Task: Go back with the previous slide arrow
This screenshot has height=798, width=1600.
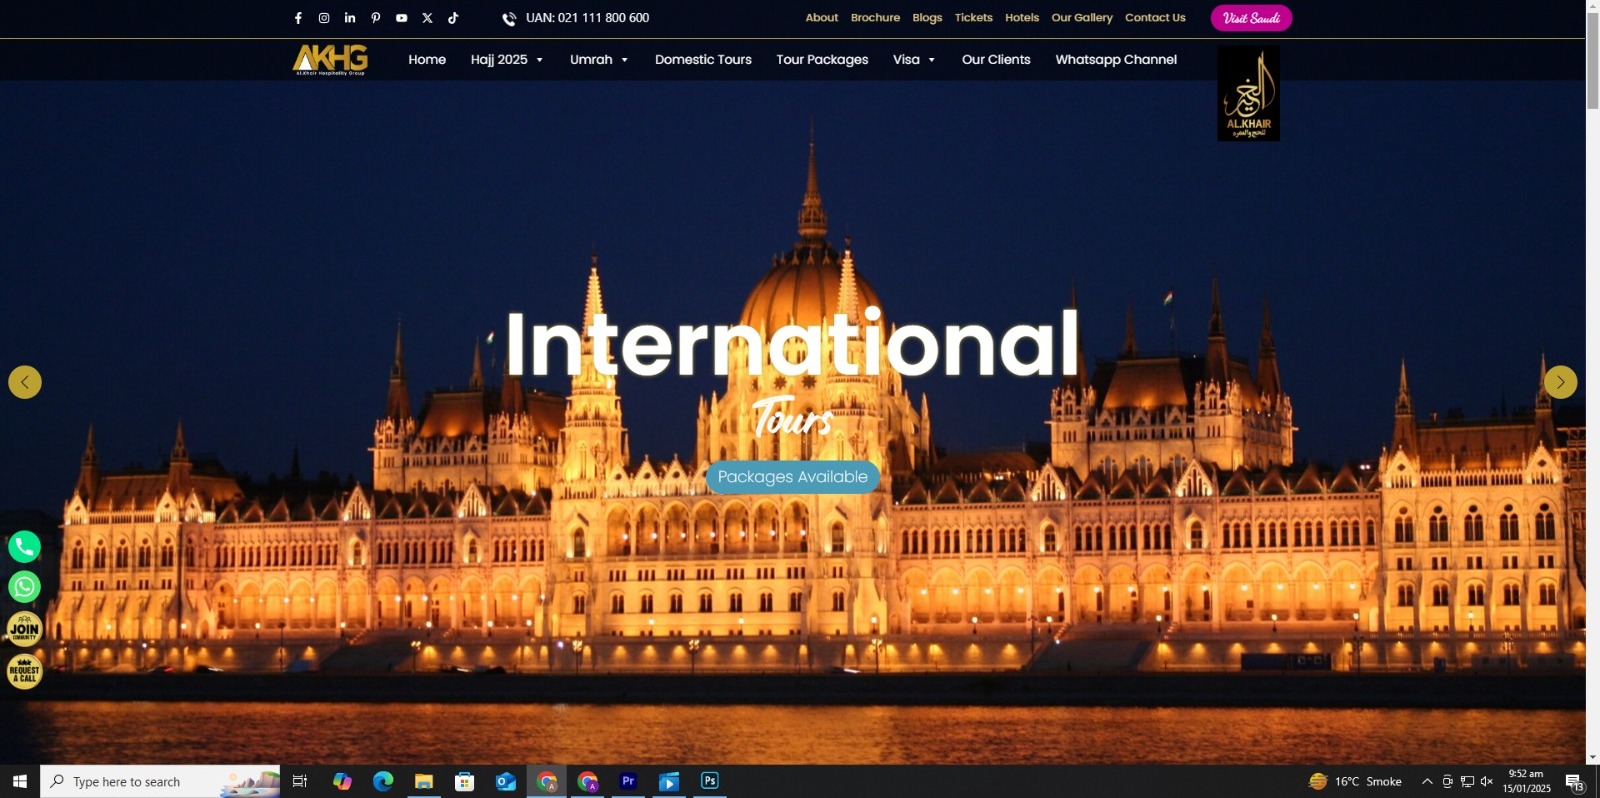Action: pyautogui.click(x=25, y=382)
